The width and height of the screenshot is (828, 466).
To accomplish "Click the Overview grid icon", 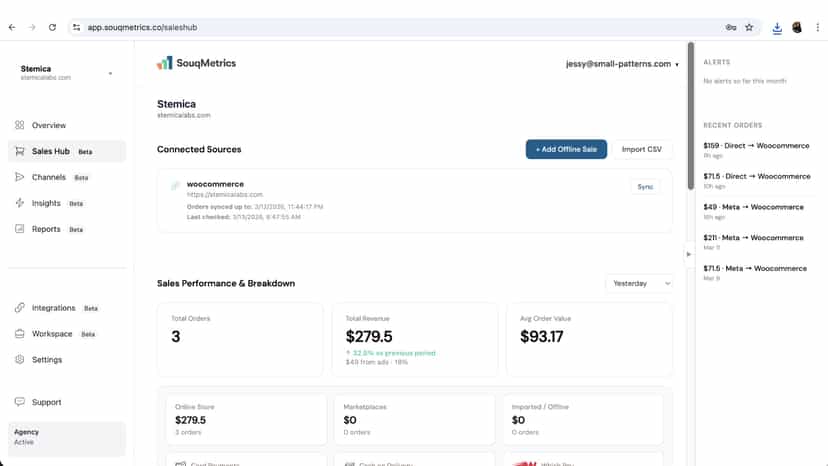I will click(20, 125).
